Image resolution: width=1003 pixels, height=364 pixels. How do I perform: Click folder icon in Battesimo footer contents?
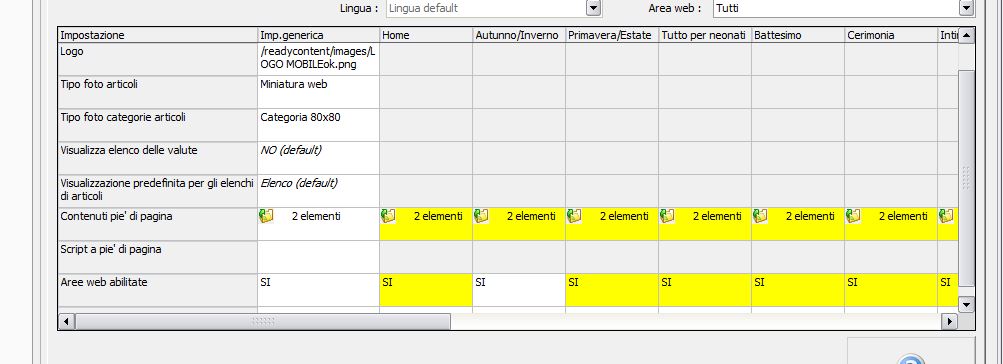click(x=761, y=216)
